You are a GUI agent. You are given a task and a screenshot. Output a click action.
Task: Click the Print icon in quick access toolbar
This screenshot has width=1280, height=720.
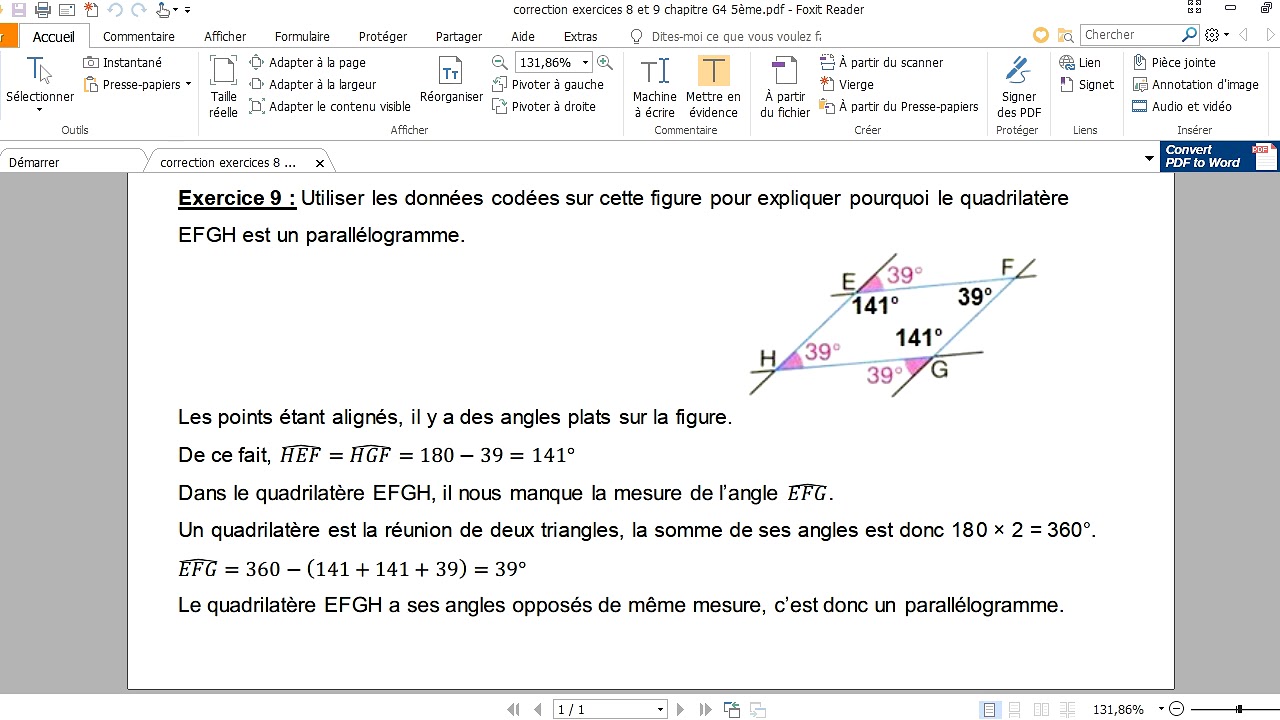point(43,10)
